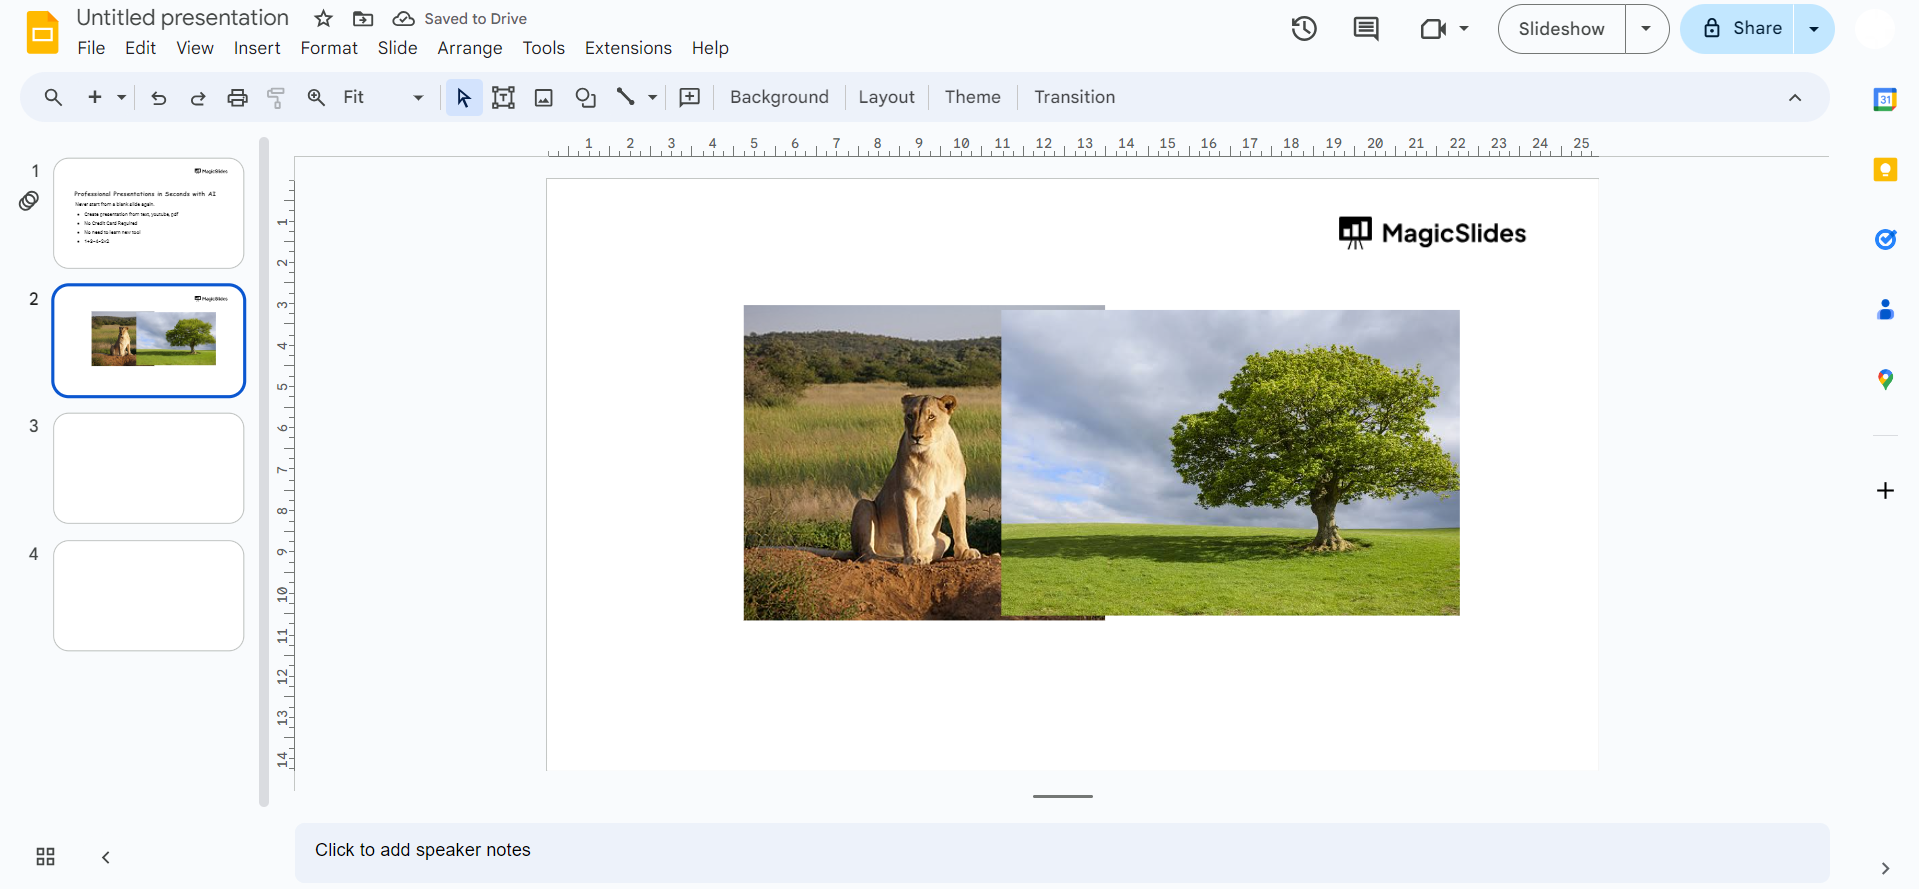The image size is (1919, 889).
Task: Open Google Calendar side panel
Action: pyautogui.click(x=1885, y=99)
